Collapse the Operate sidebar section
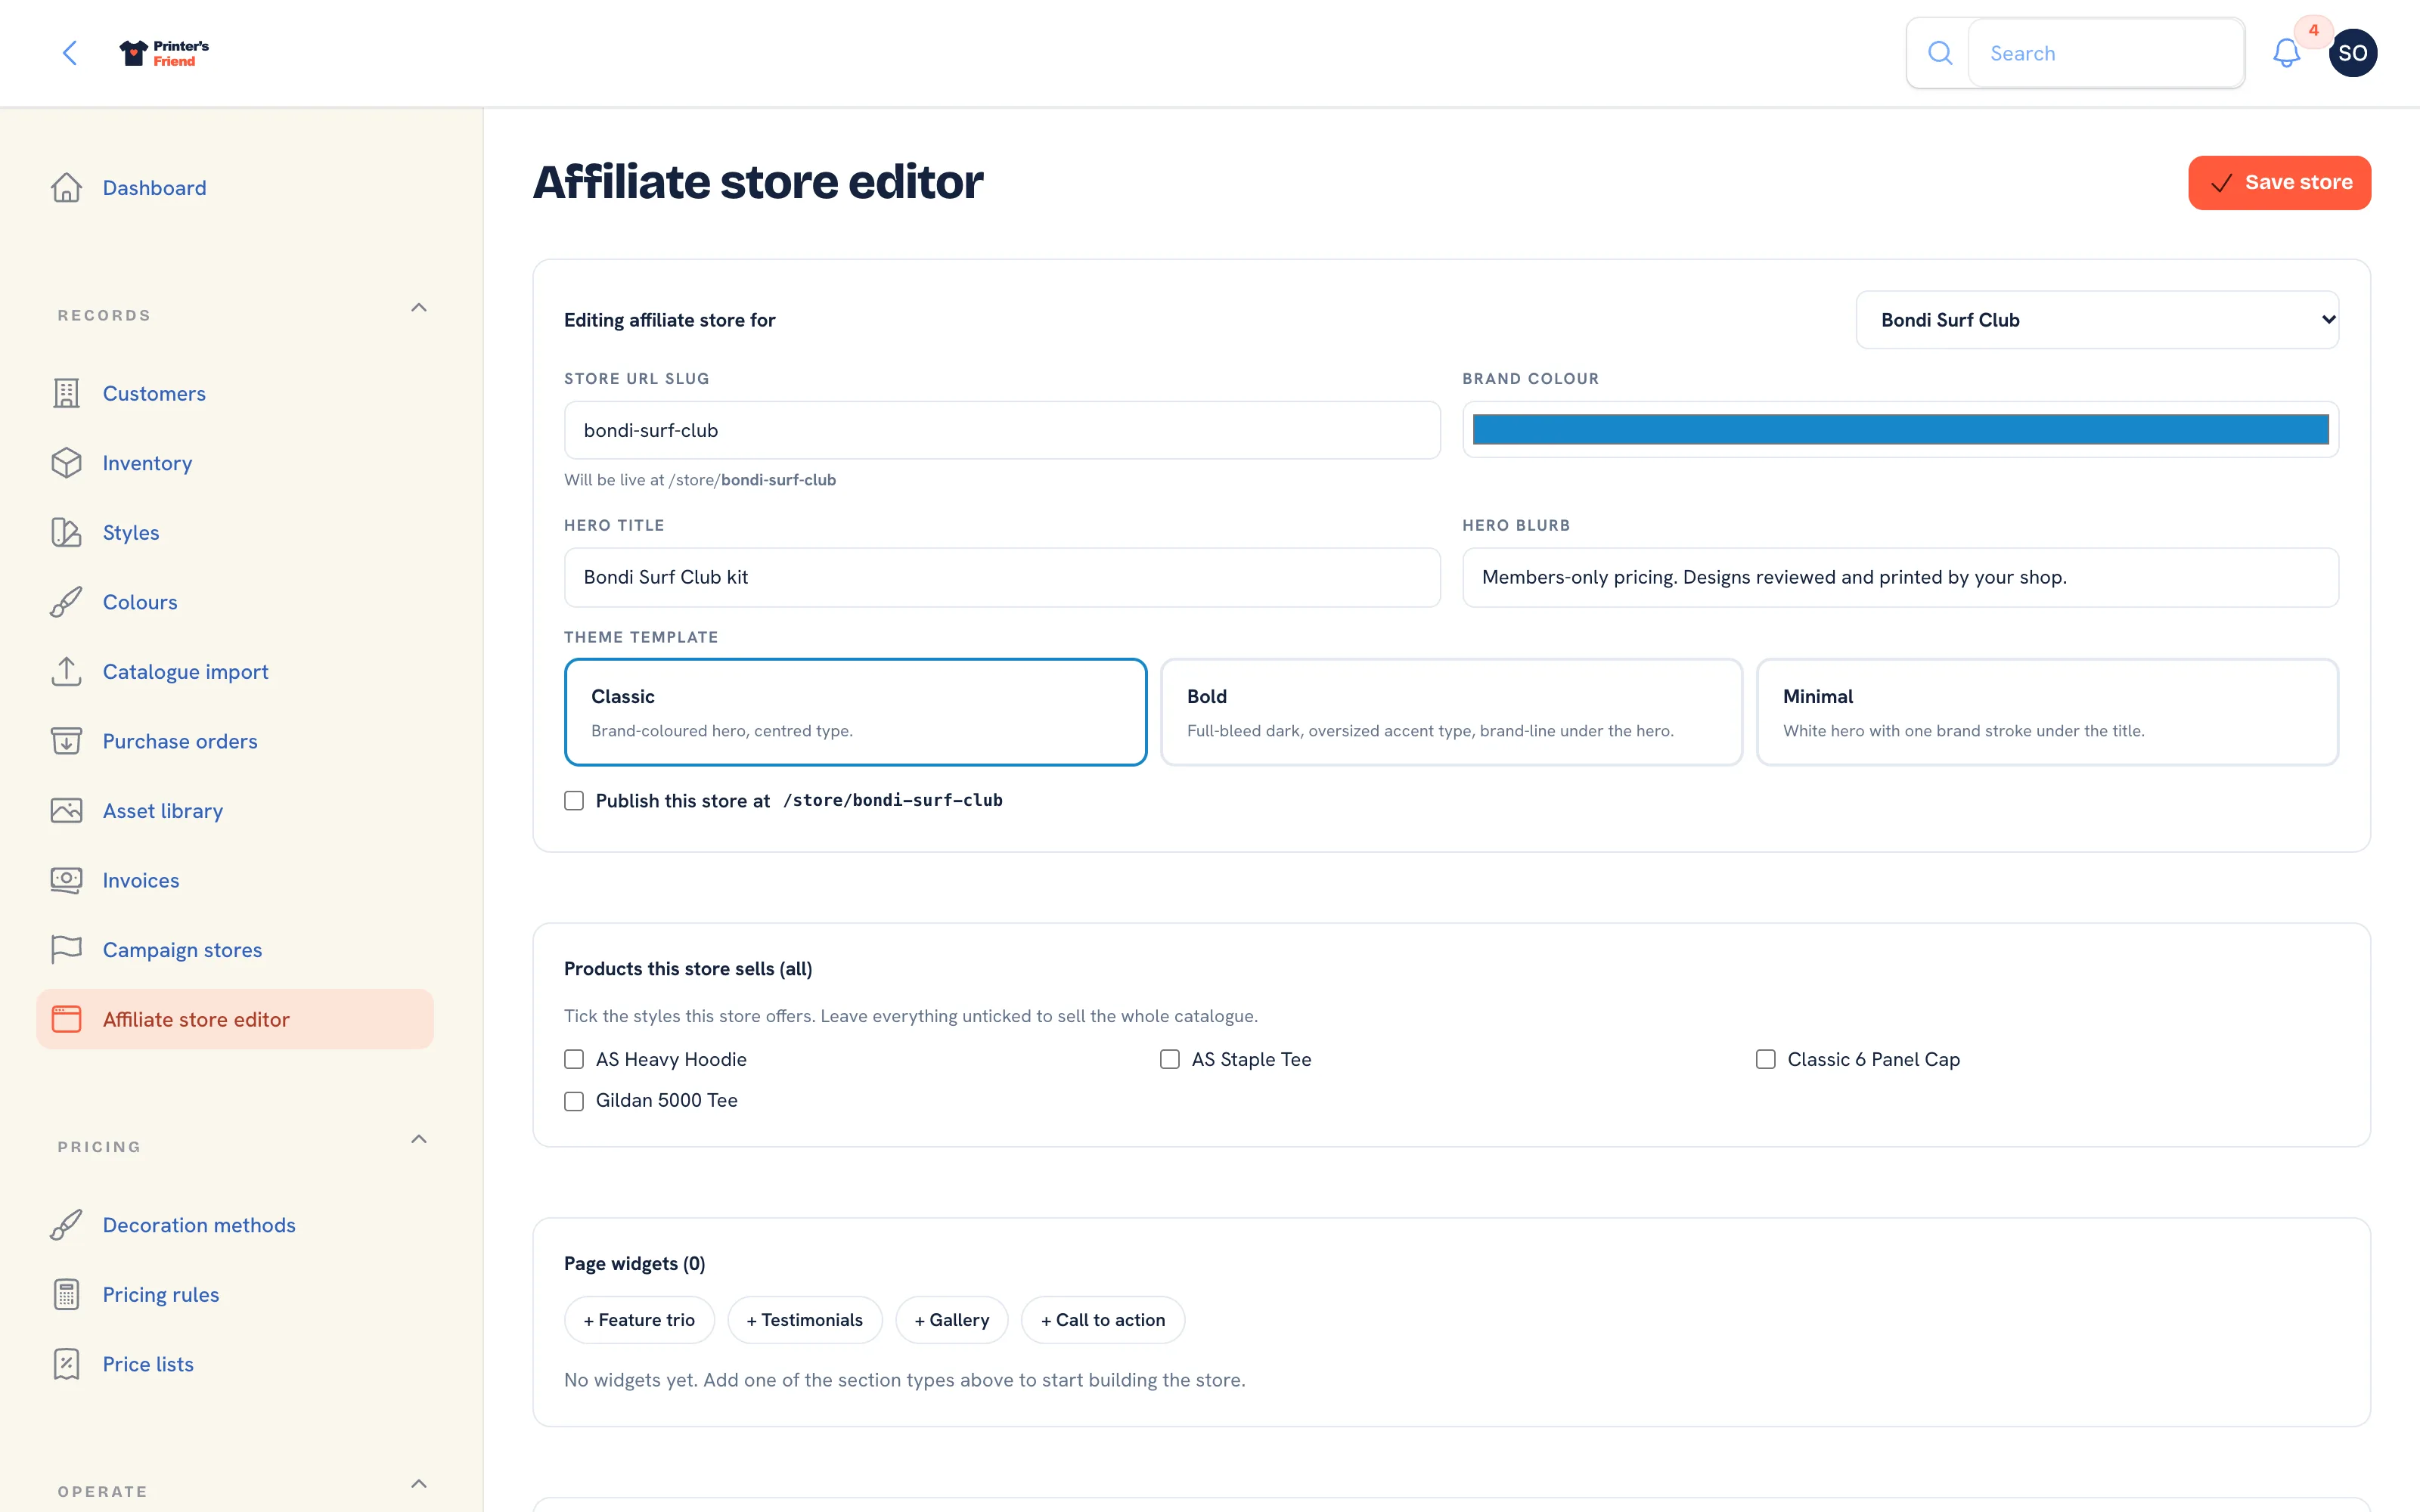The image size is (2420, 1512). pyautogui.click(x=419, y=1484)
